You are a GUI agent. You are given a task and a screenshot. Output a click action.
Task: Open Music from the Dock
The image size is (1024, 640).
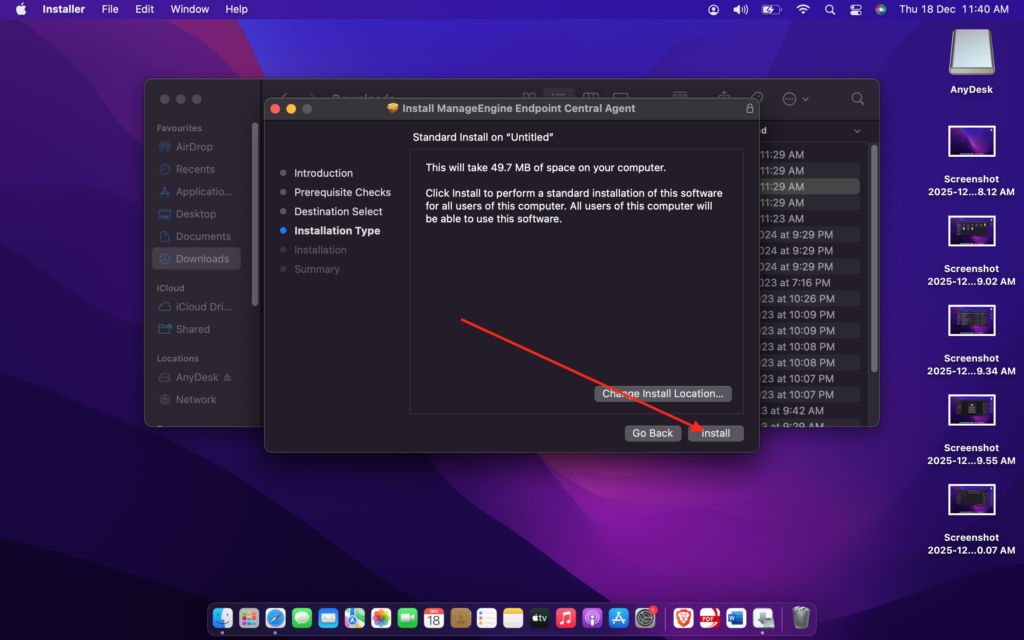[566, 618]
